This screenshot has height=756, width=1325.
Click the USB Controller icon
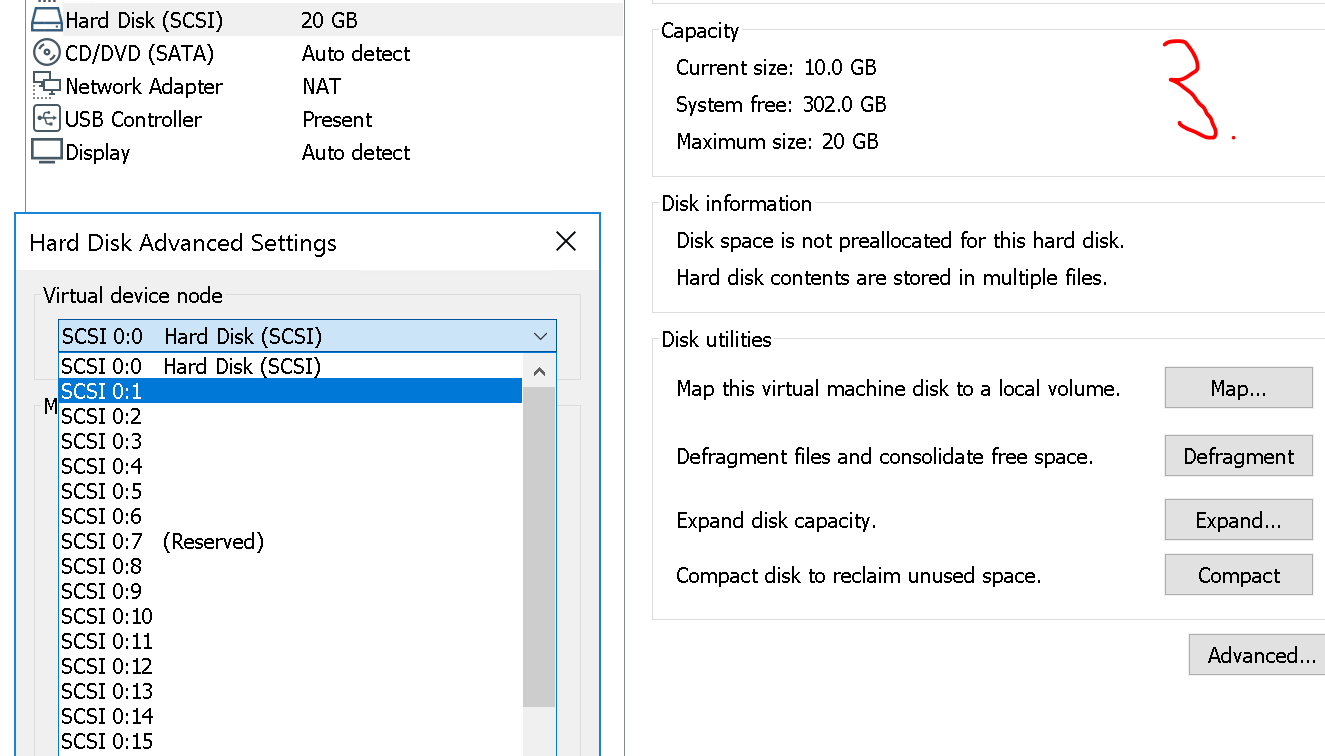tap(47, 119)
